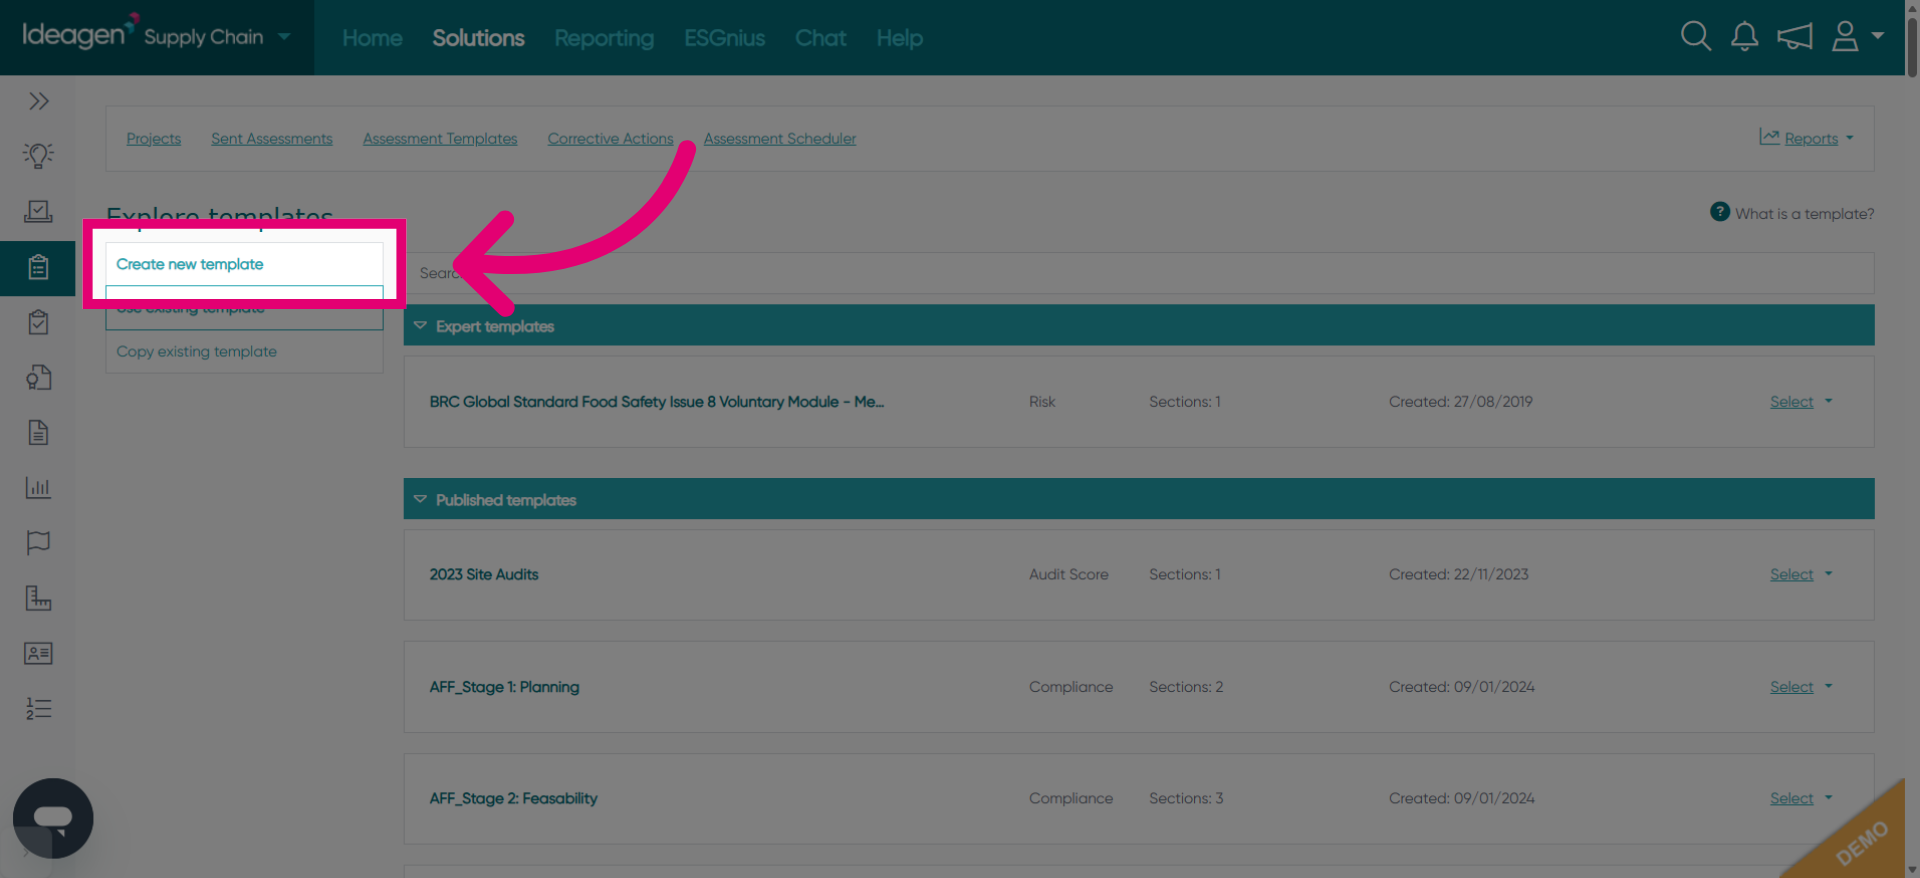Click the highlighted clipboard list sidebar icon
Viewport: 1920px width, 878px height.
[38, 267]
